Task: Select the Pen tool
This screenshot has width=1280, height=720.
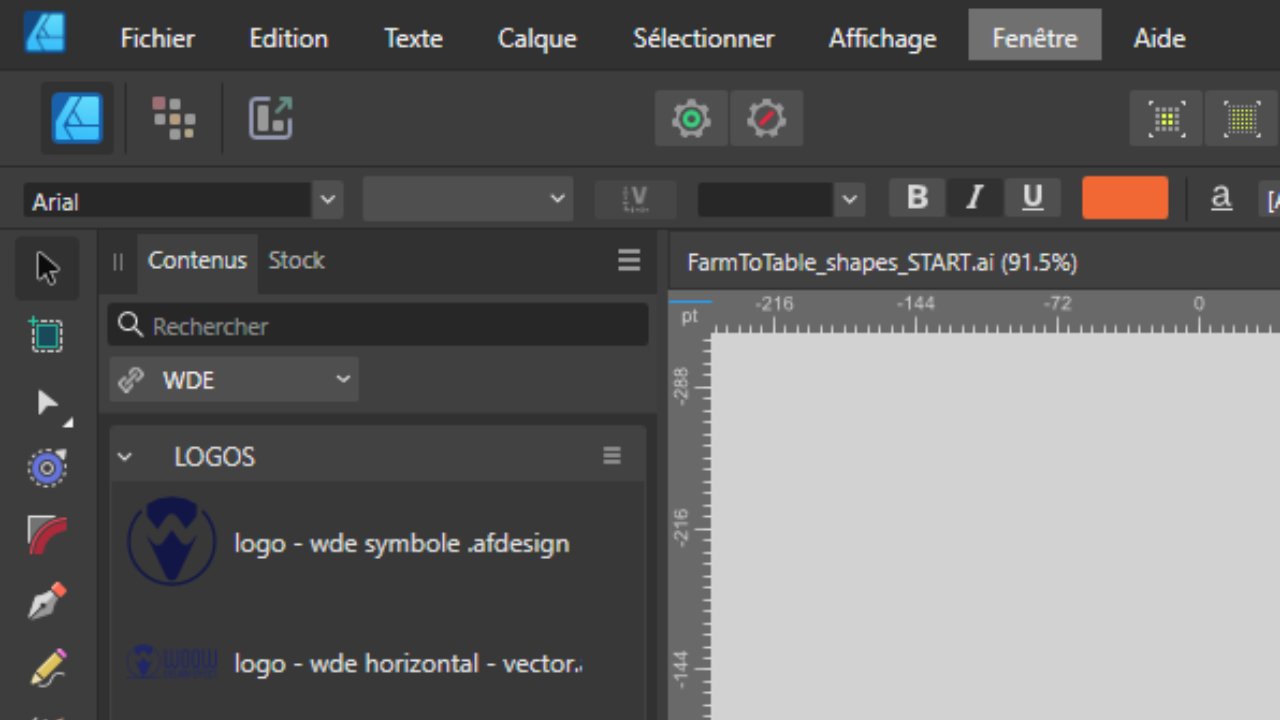Action: tap(47, 601)
